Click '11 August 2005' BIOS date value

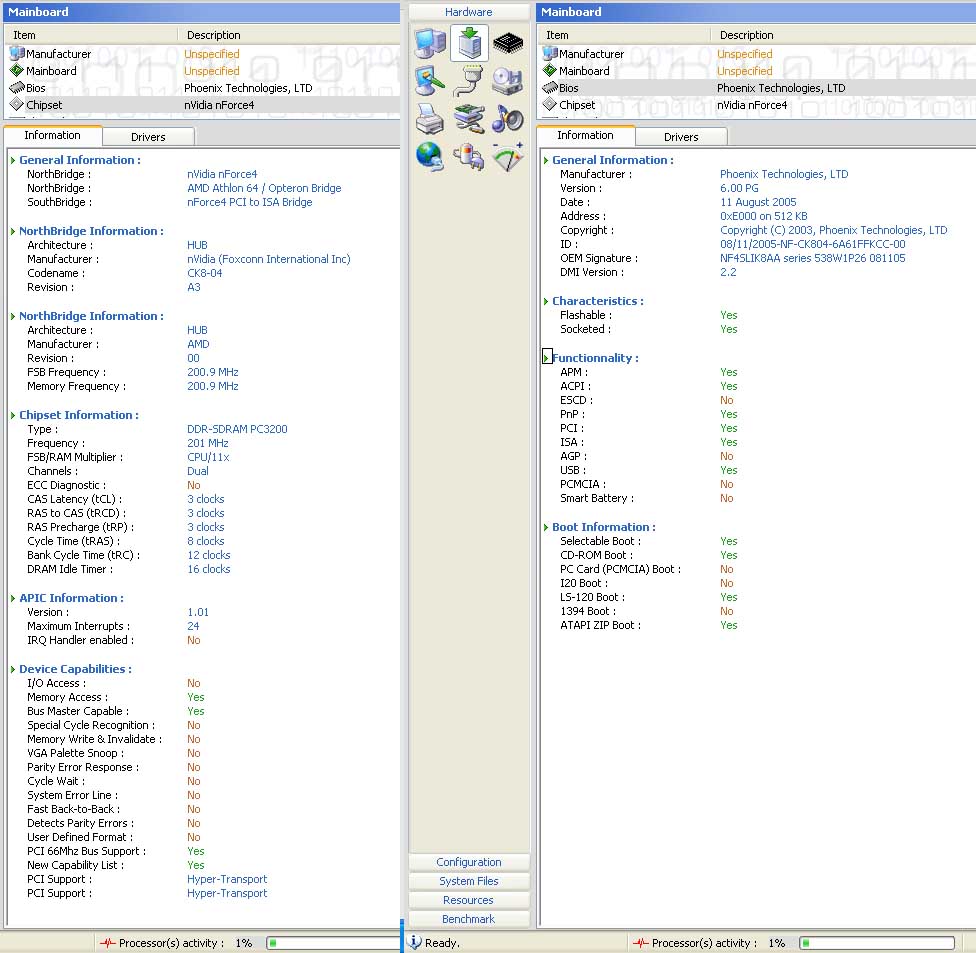click(x=758, y=202)
